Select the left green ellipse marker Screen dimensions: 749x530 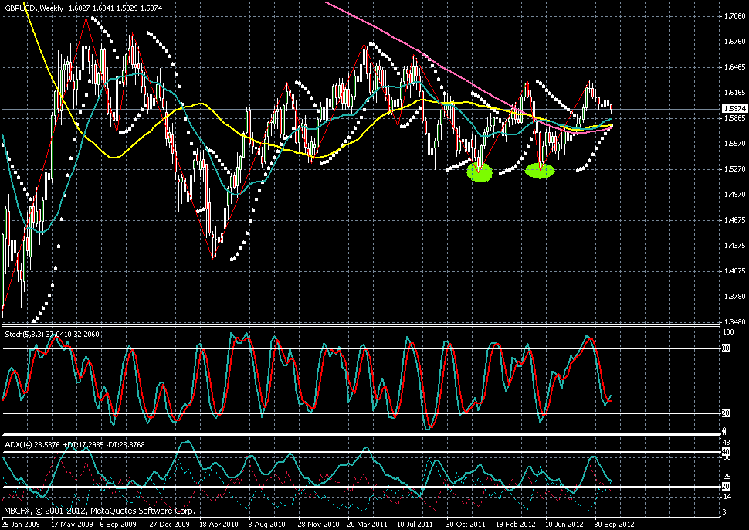(480, 172)
